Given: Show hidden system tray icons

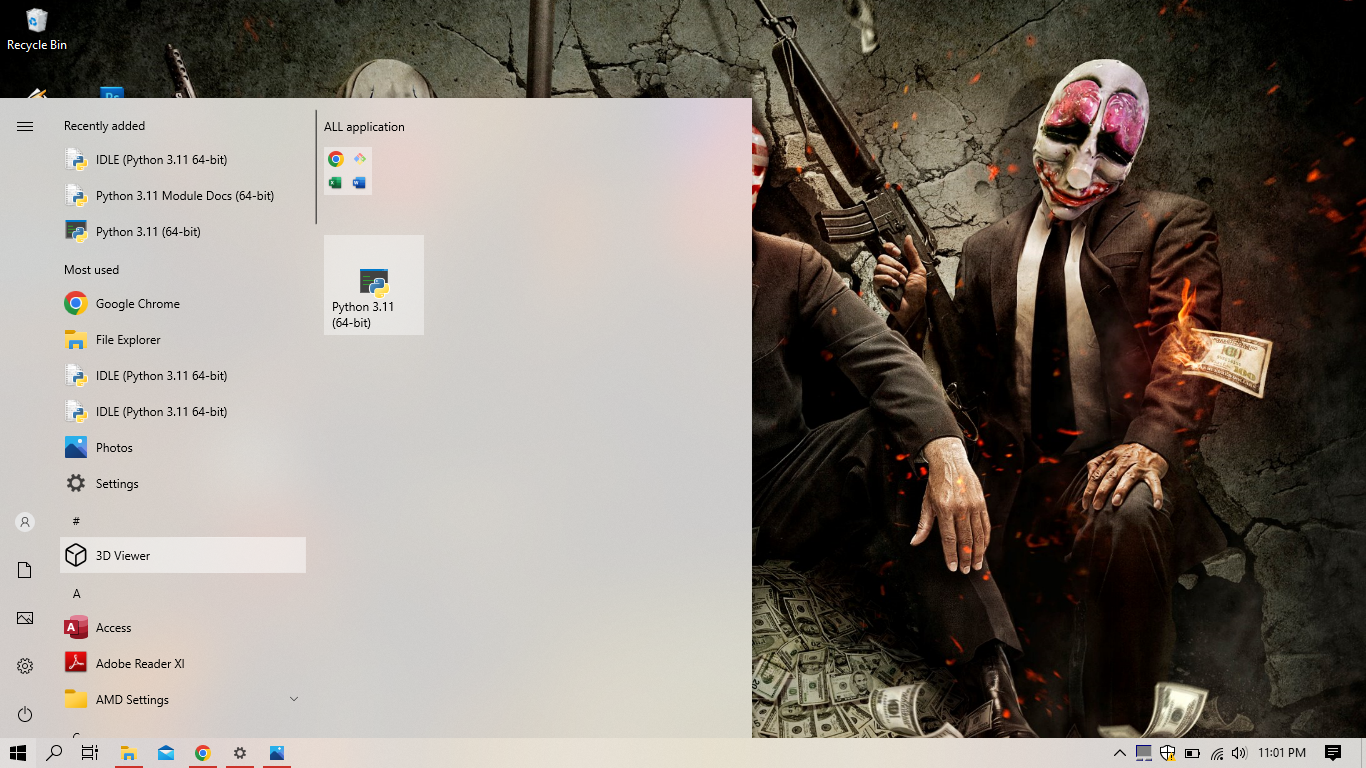Looking at the screenshot, I should pyautogui.click(x=1120, y=753).
